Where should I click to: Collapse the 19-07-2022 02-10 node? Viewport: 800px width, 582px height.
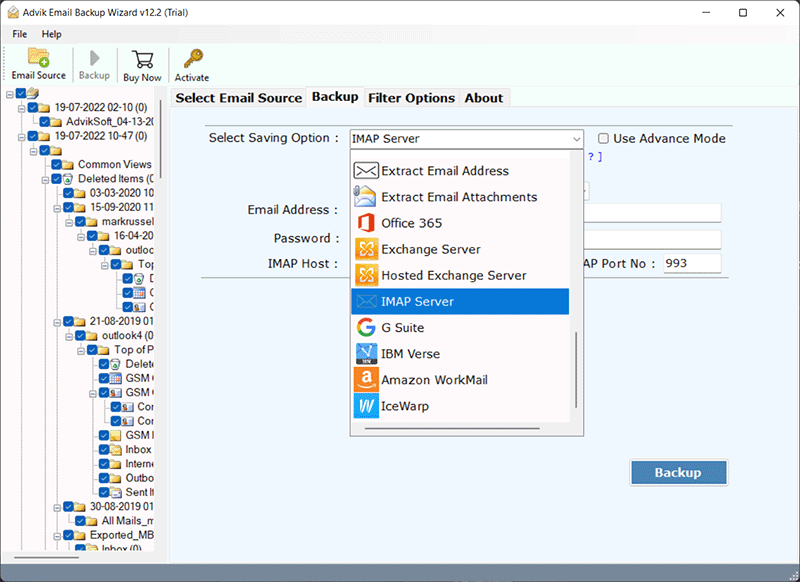(21, 108)
